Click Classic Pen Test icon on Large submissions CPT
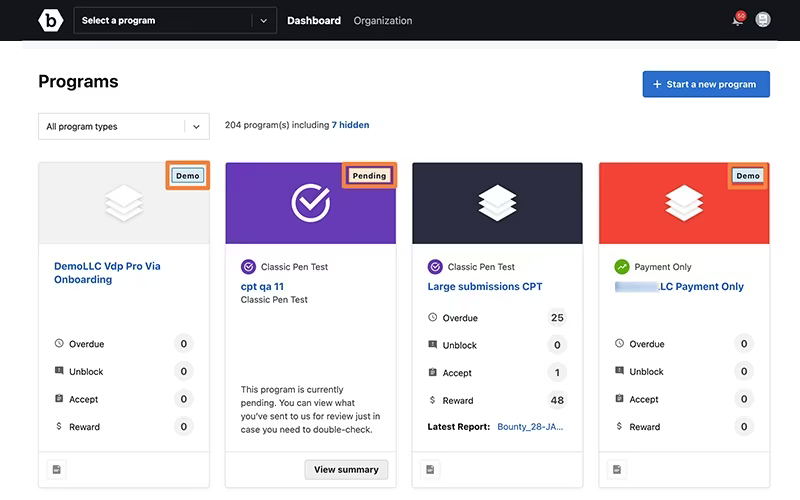 (x=435, y=267)
